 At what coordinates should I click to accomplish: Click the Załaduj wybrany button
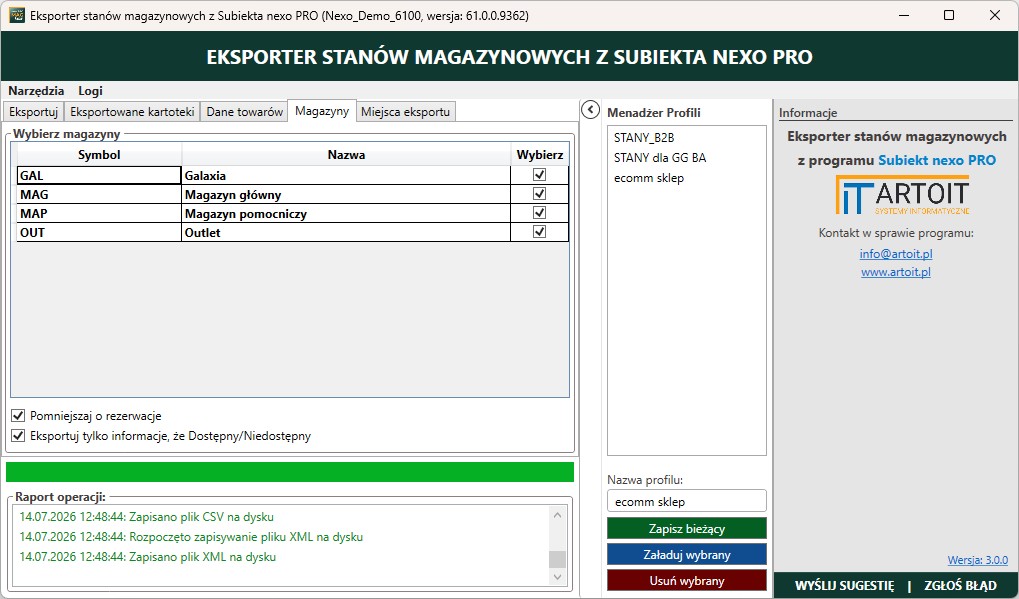[687, 555]
